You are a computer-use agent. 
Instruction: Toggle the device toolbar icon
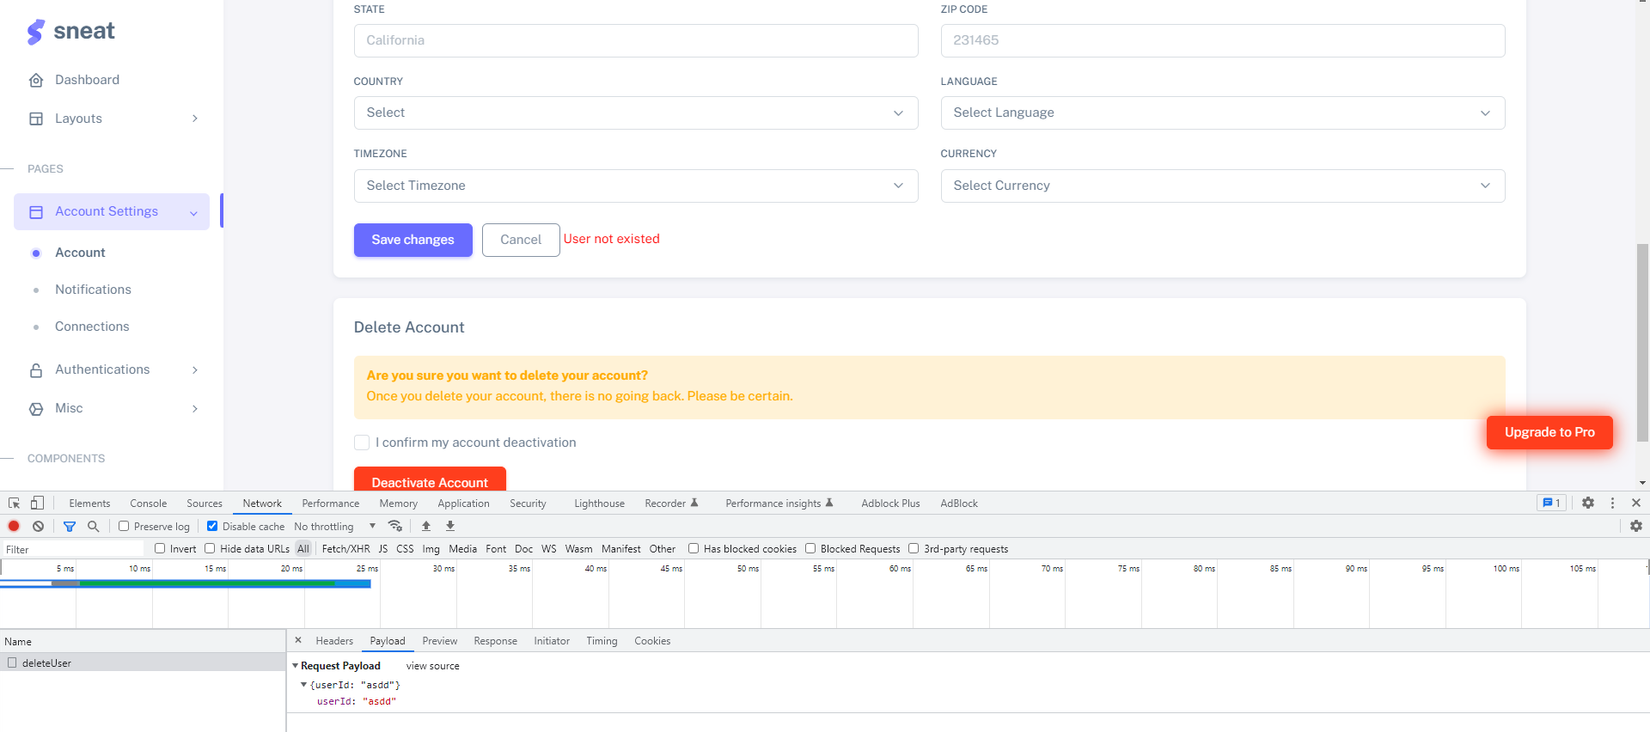(x=37, y=504)
